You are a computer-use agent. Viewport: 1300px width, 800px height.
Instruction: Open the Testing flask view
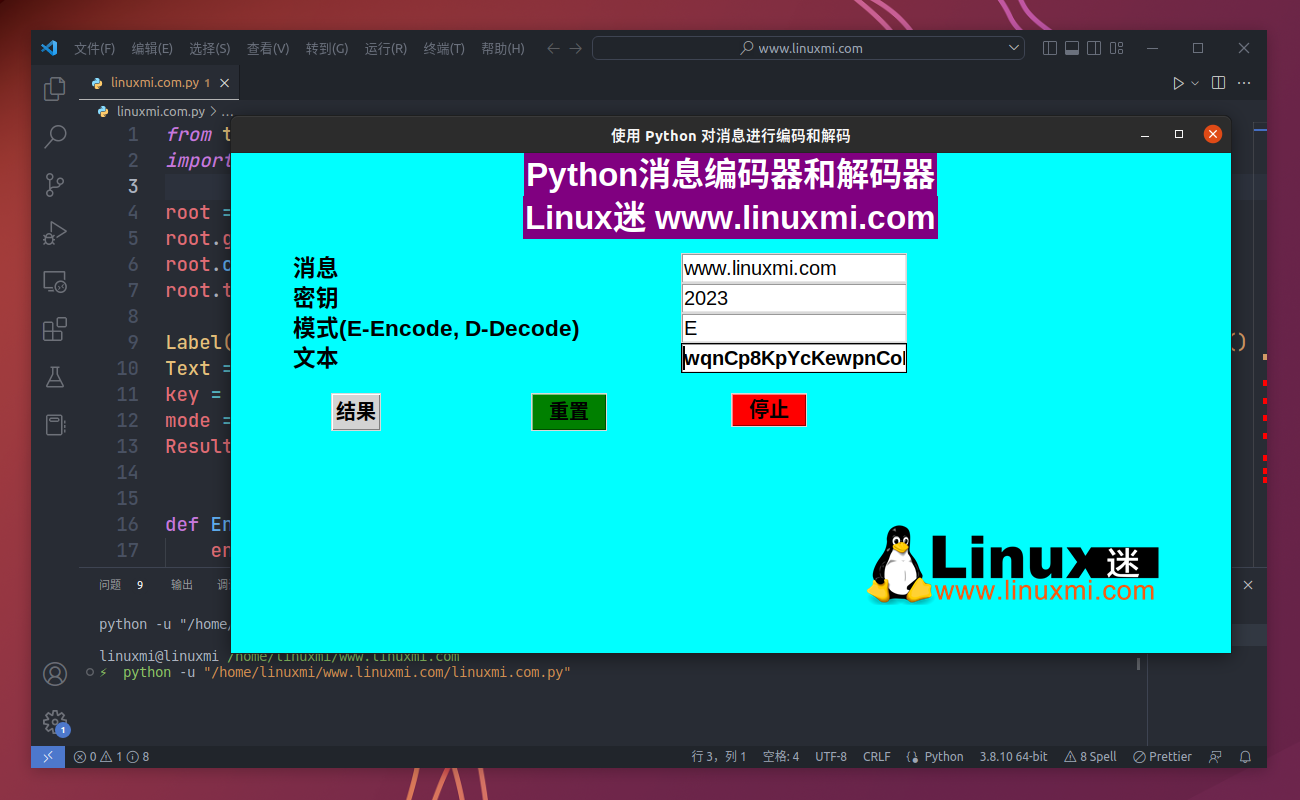(x=55, y=377)
